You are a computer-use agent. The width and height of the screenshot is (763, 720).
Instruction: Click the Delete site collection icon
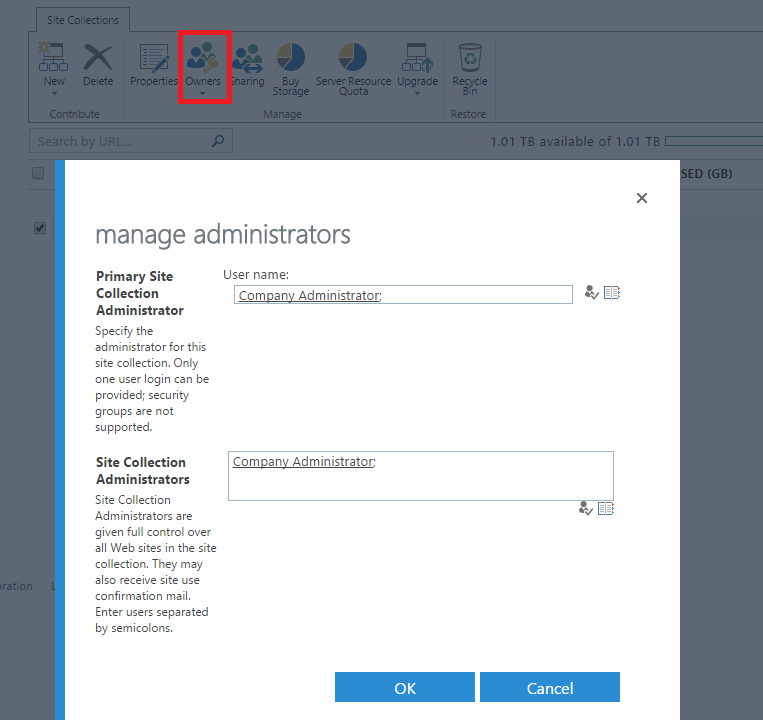[x=98, y=57]
